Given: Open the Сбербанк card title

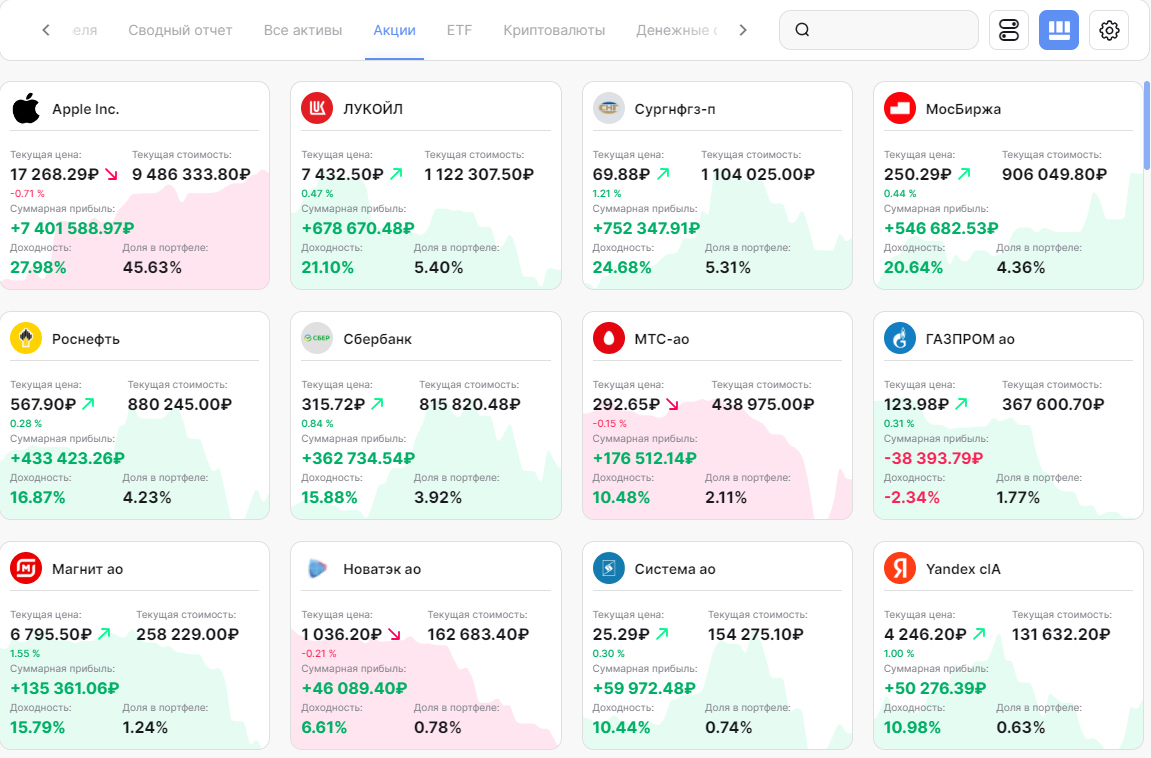Looking at the screenshot, I should [377, 339].
